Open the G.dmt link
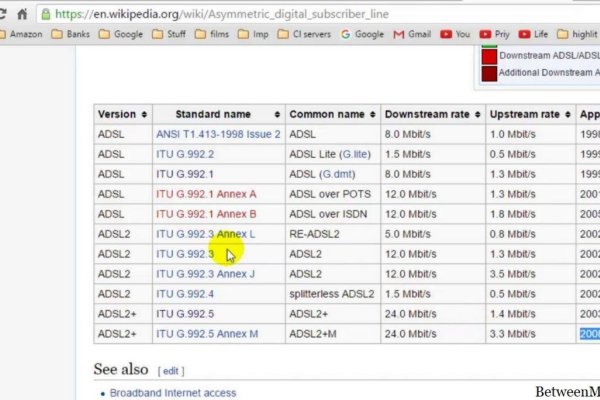Screen dimensions: 600x400 pyautogui.click(x=336, y=174)
